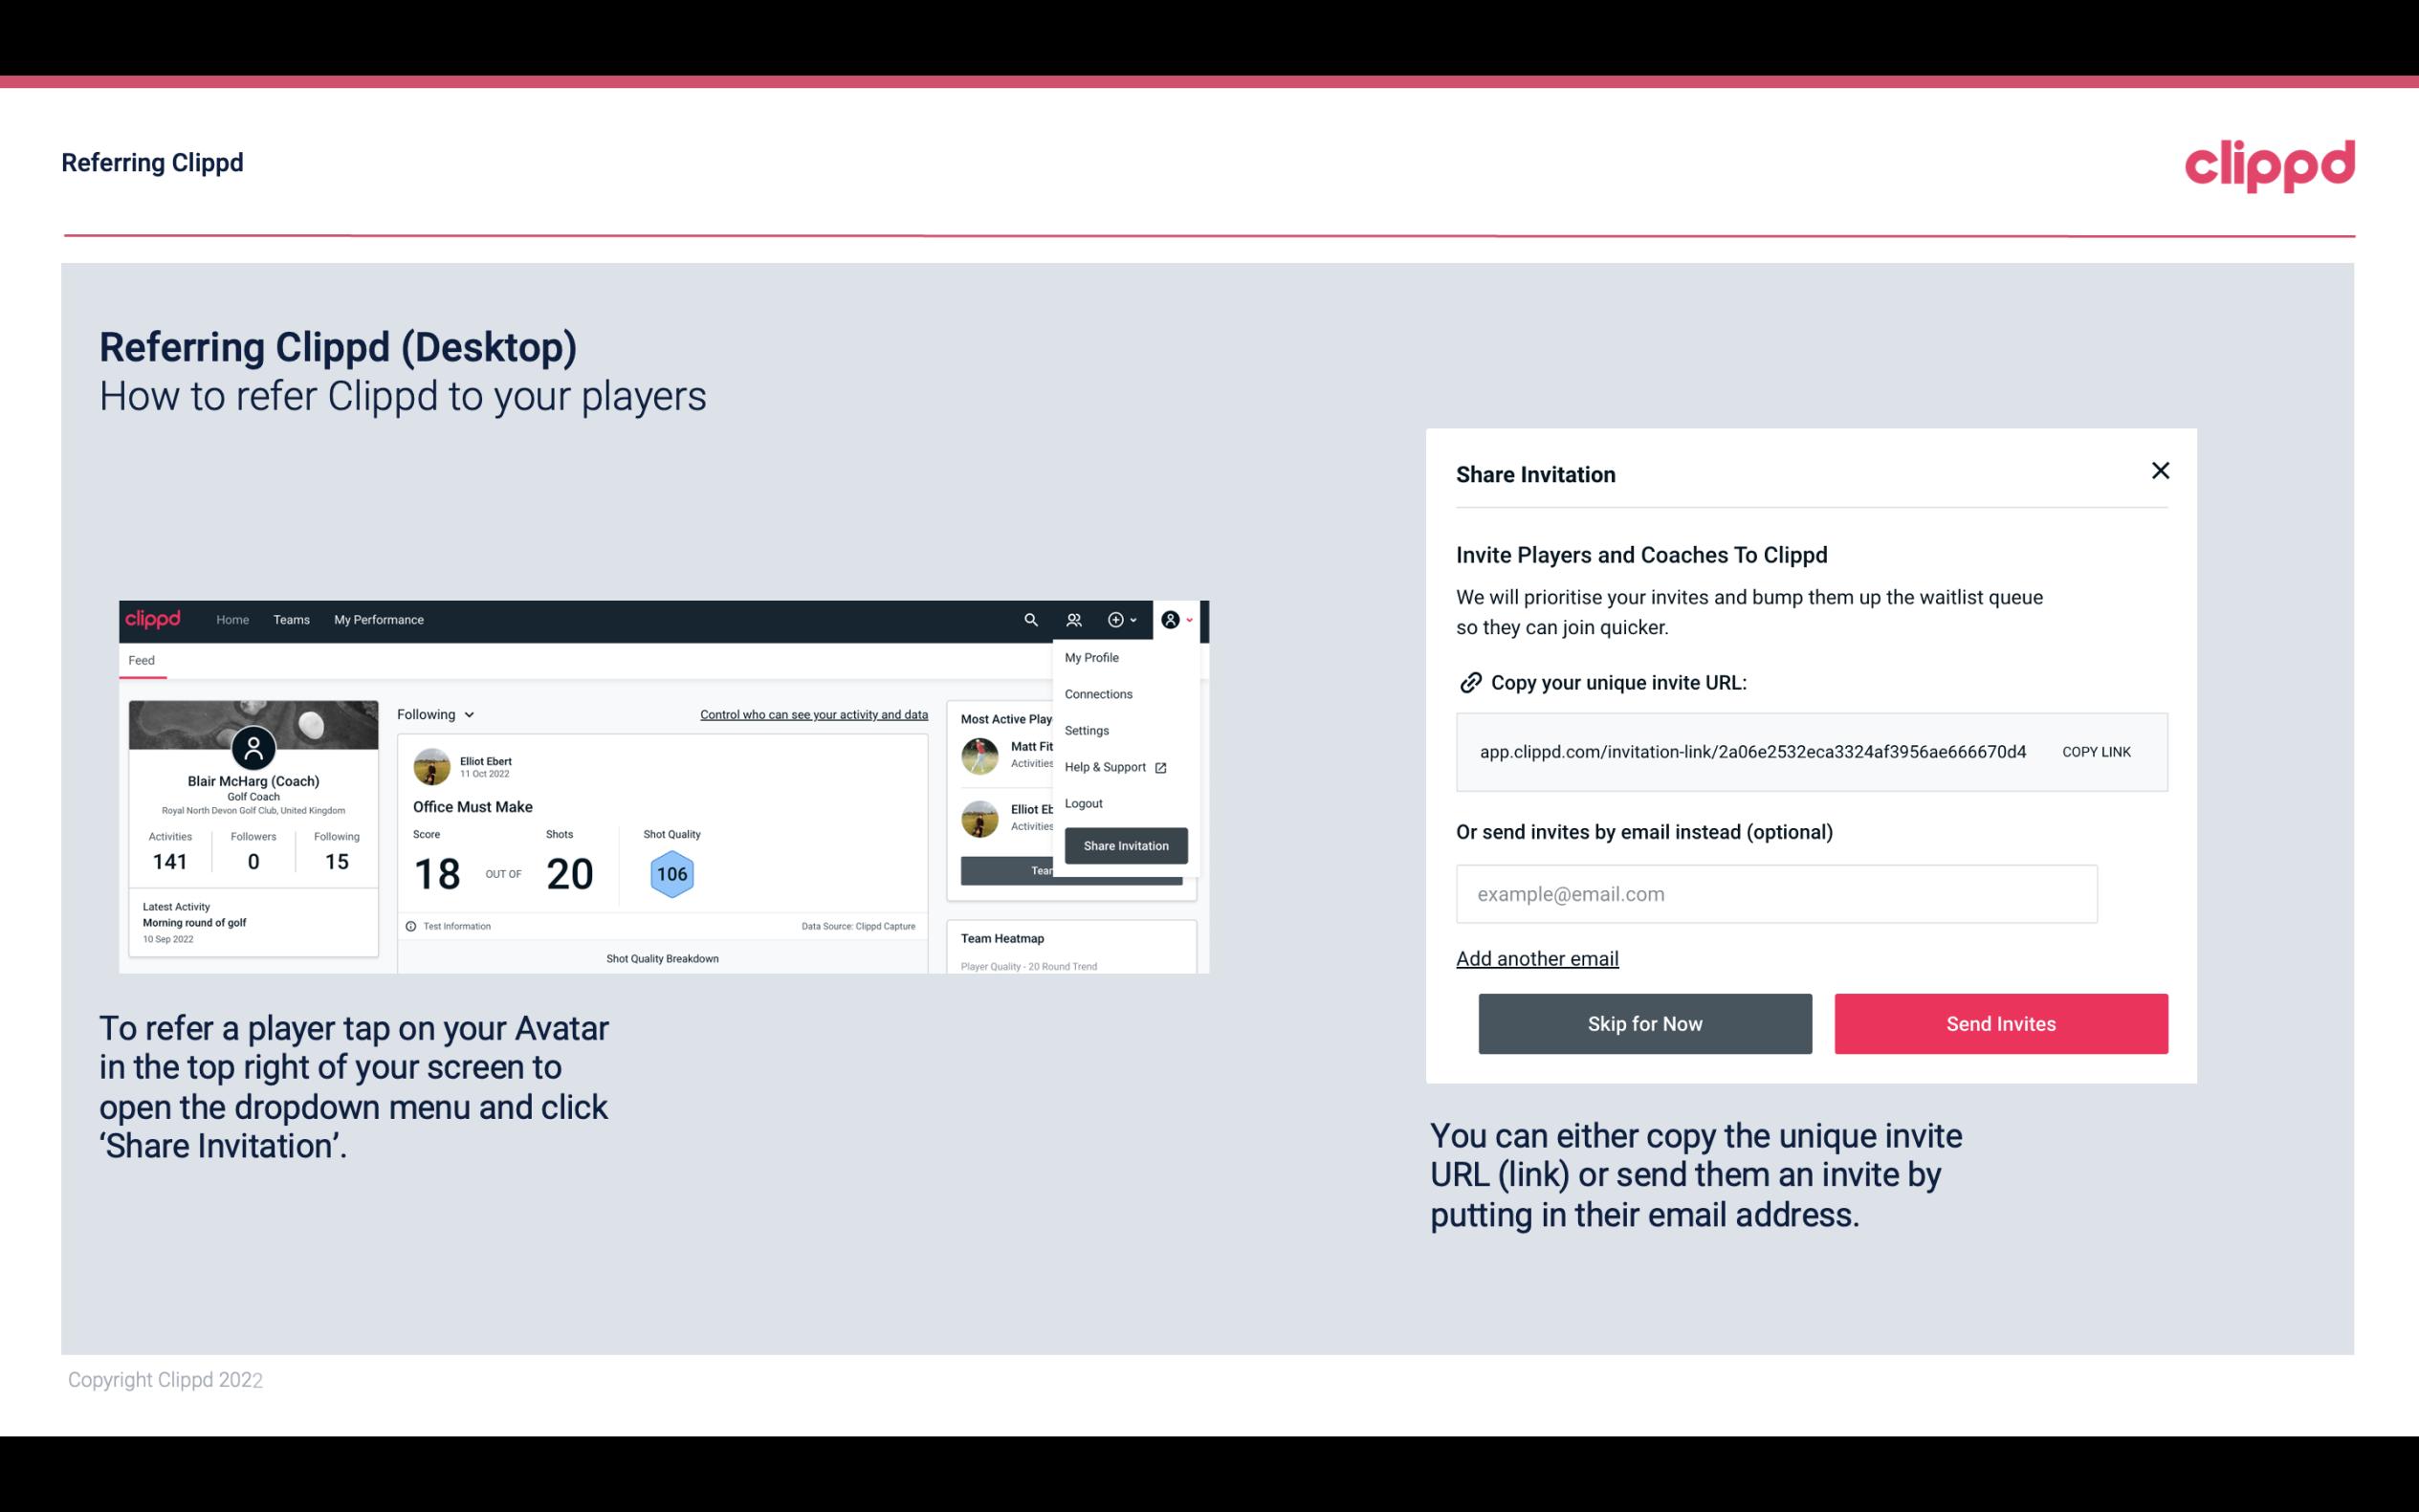2419x1512 pixels.
Task: Click 'Add another email' link below input
Action: 1536,958
